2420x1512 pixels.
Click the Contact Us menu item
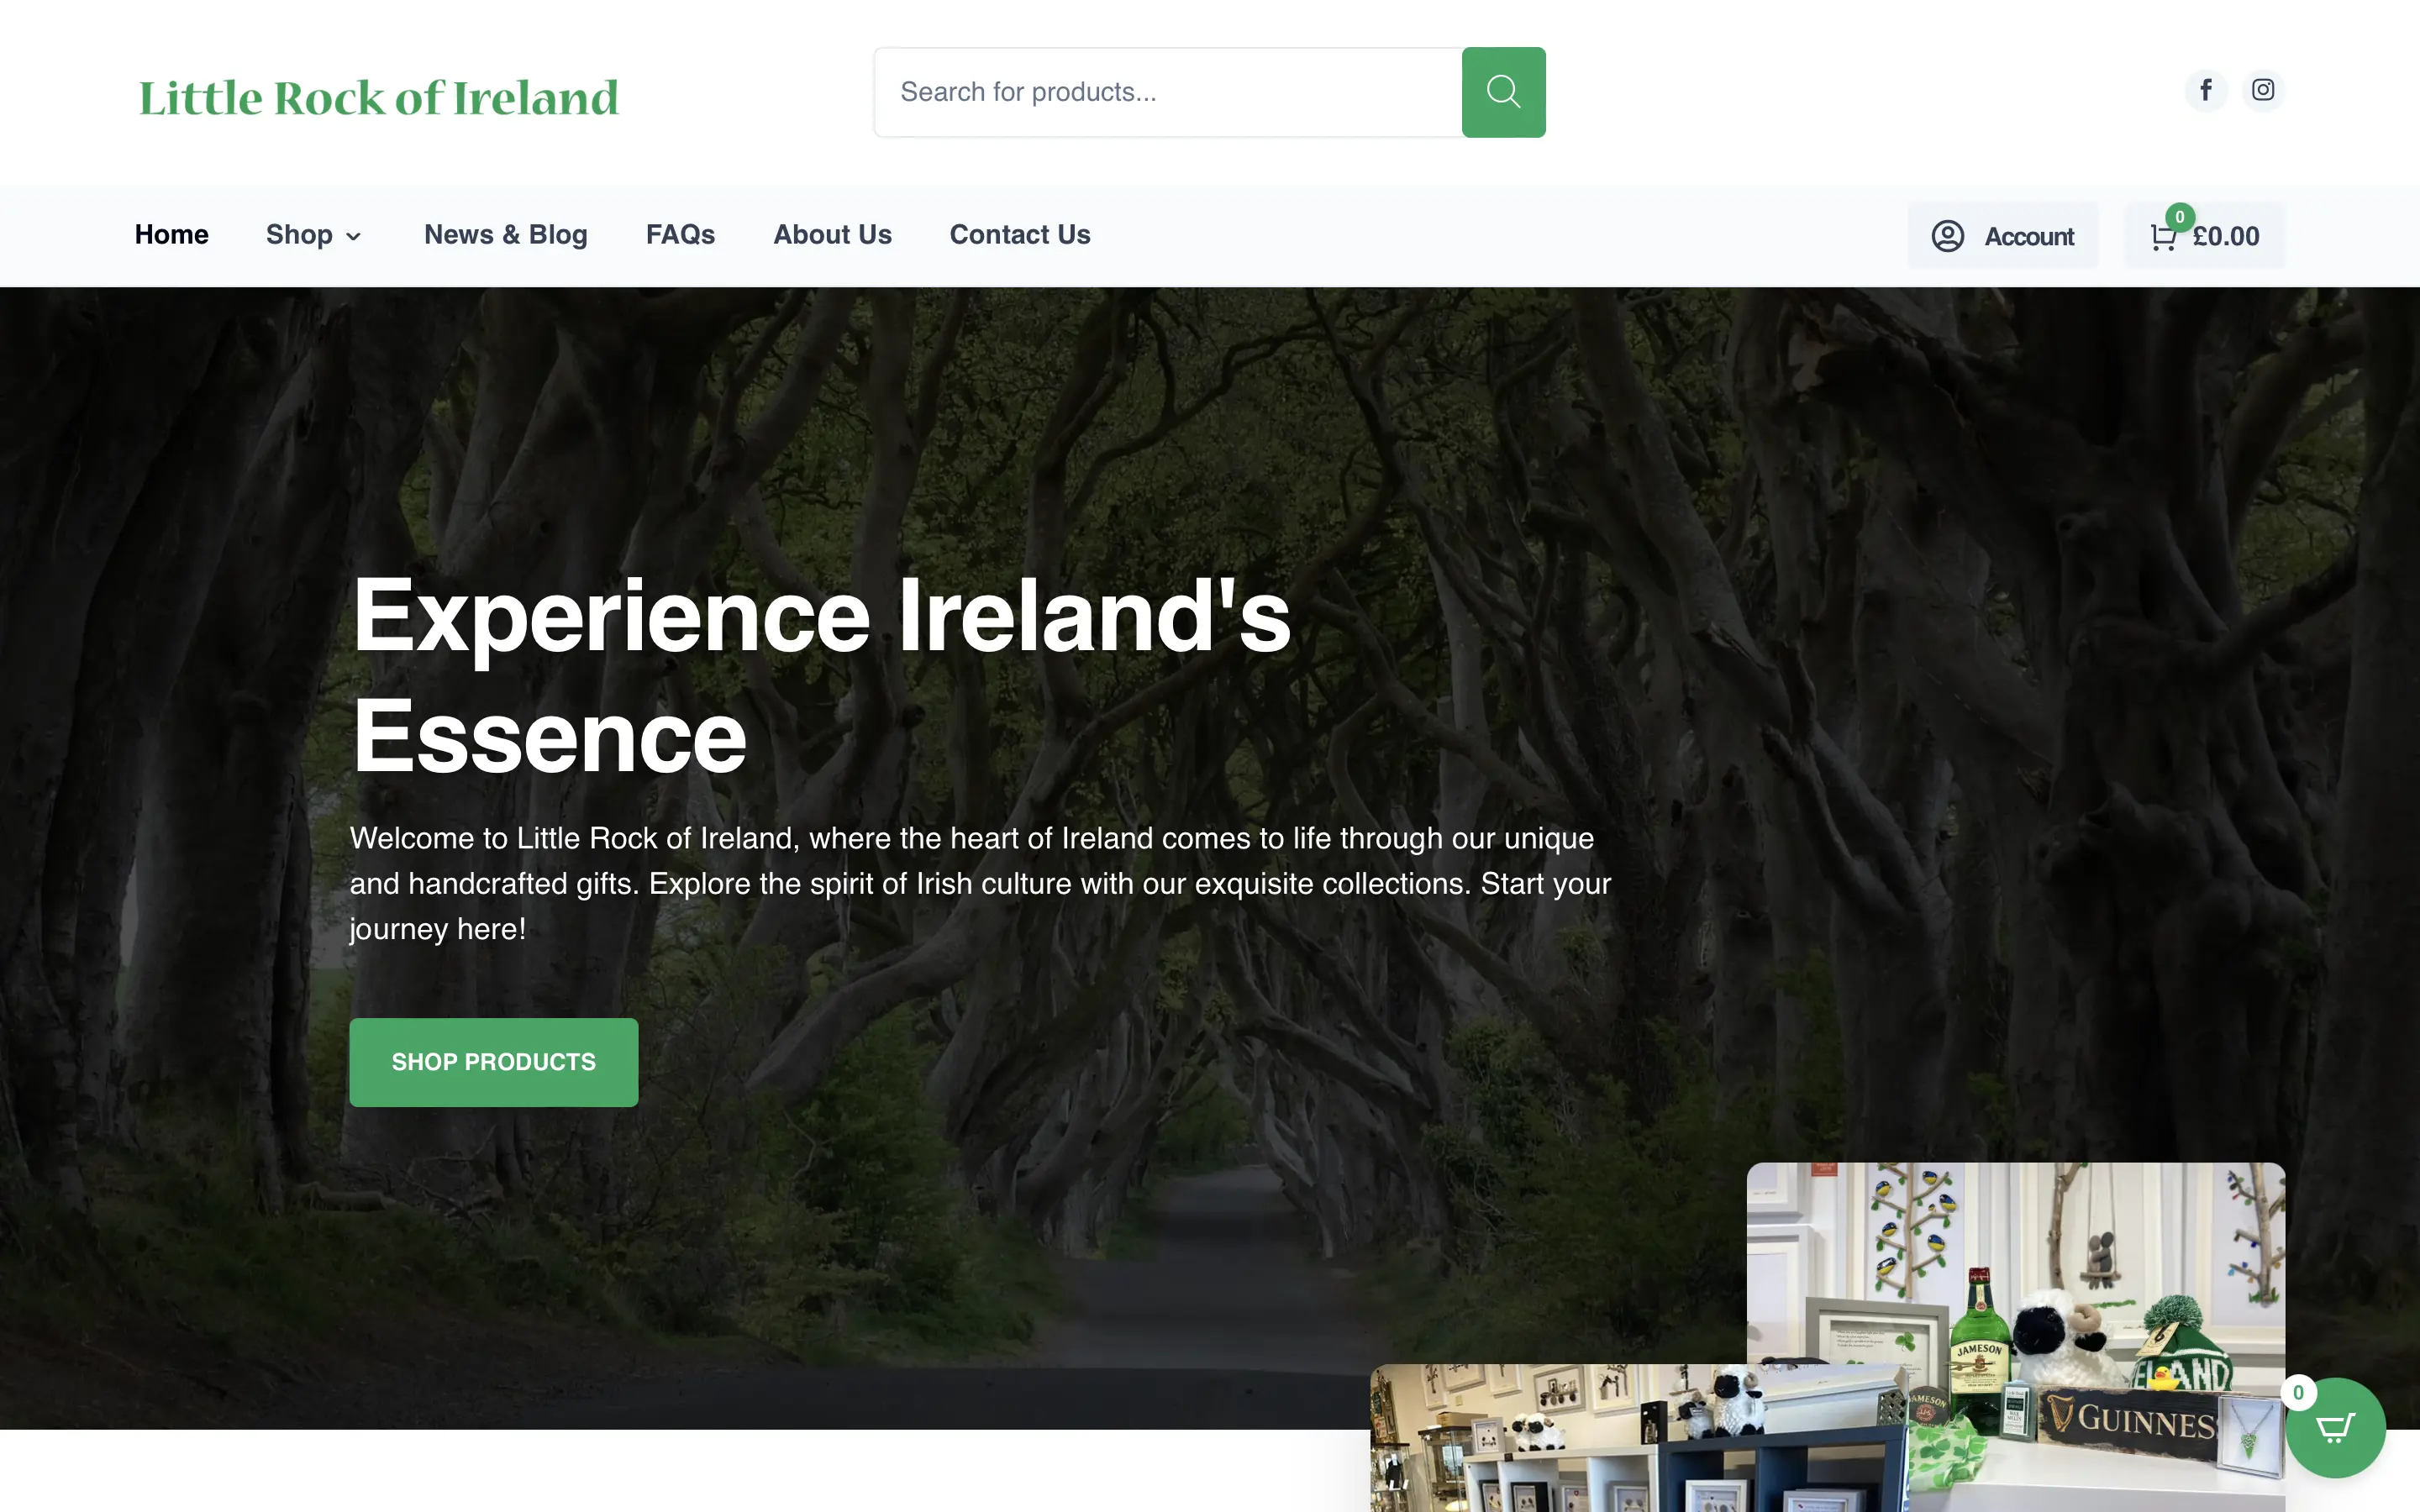(x=1019, y=234)
